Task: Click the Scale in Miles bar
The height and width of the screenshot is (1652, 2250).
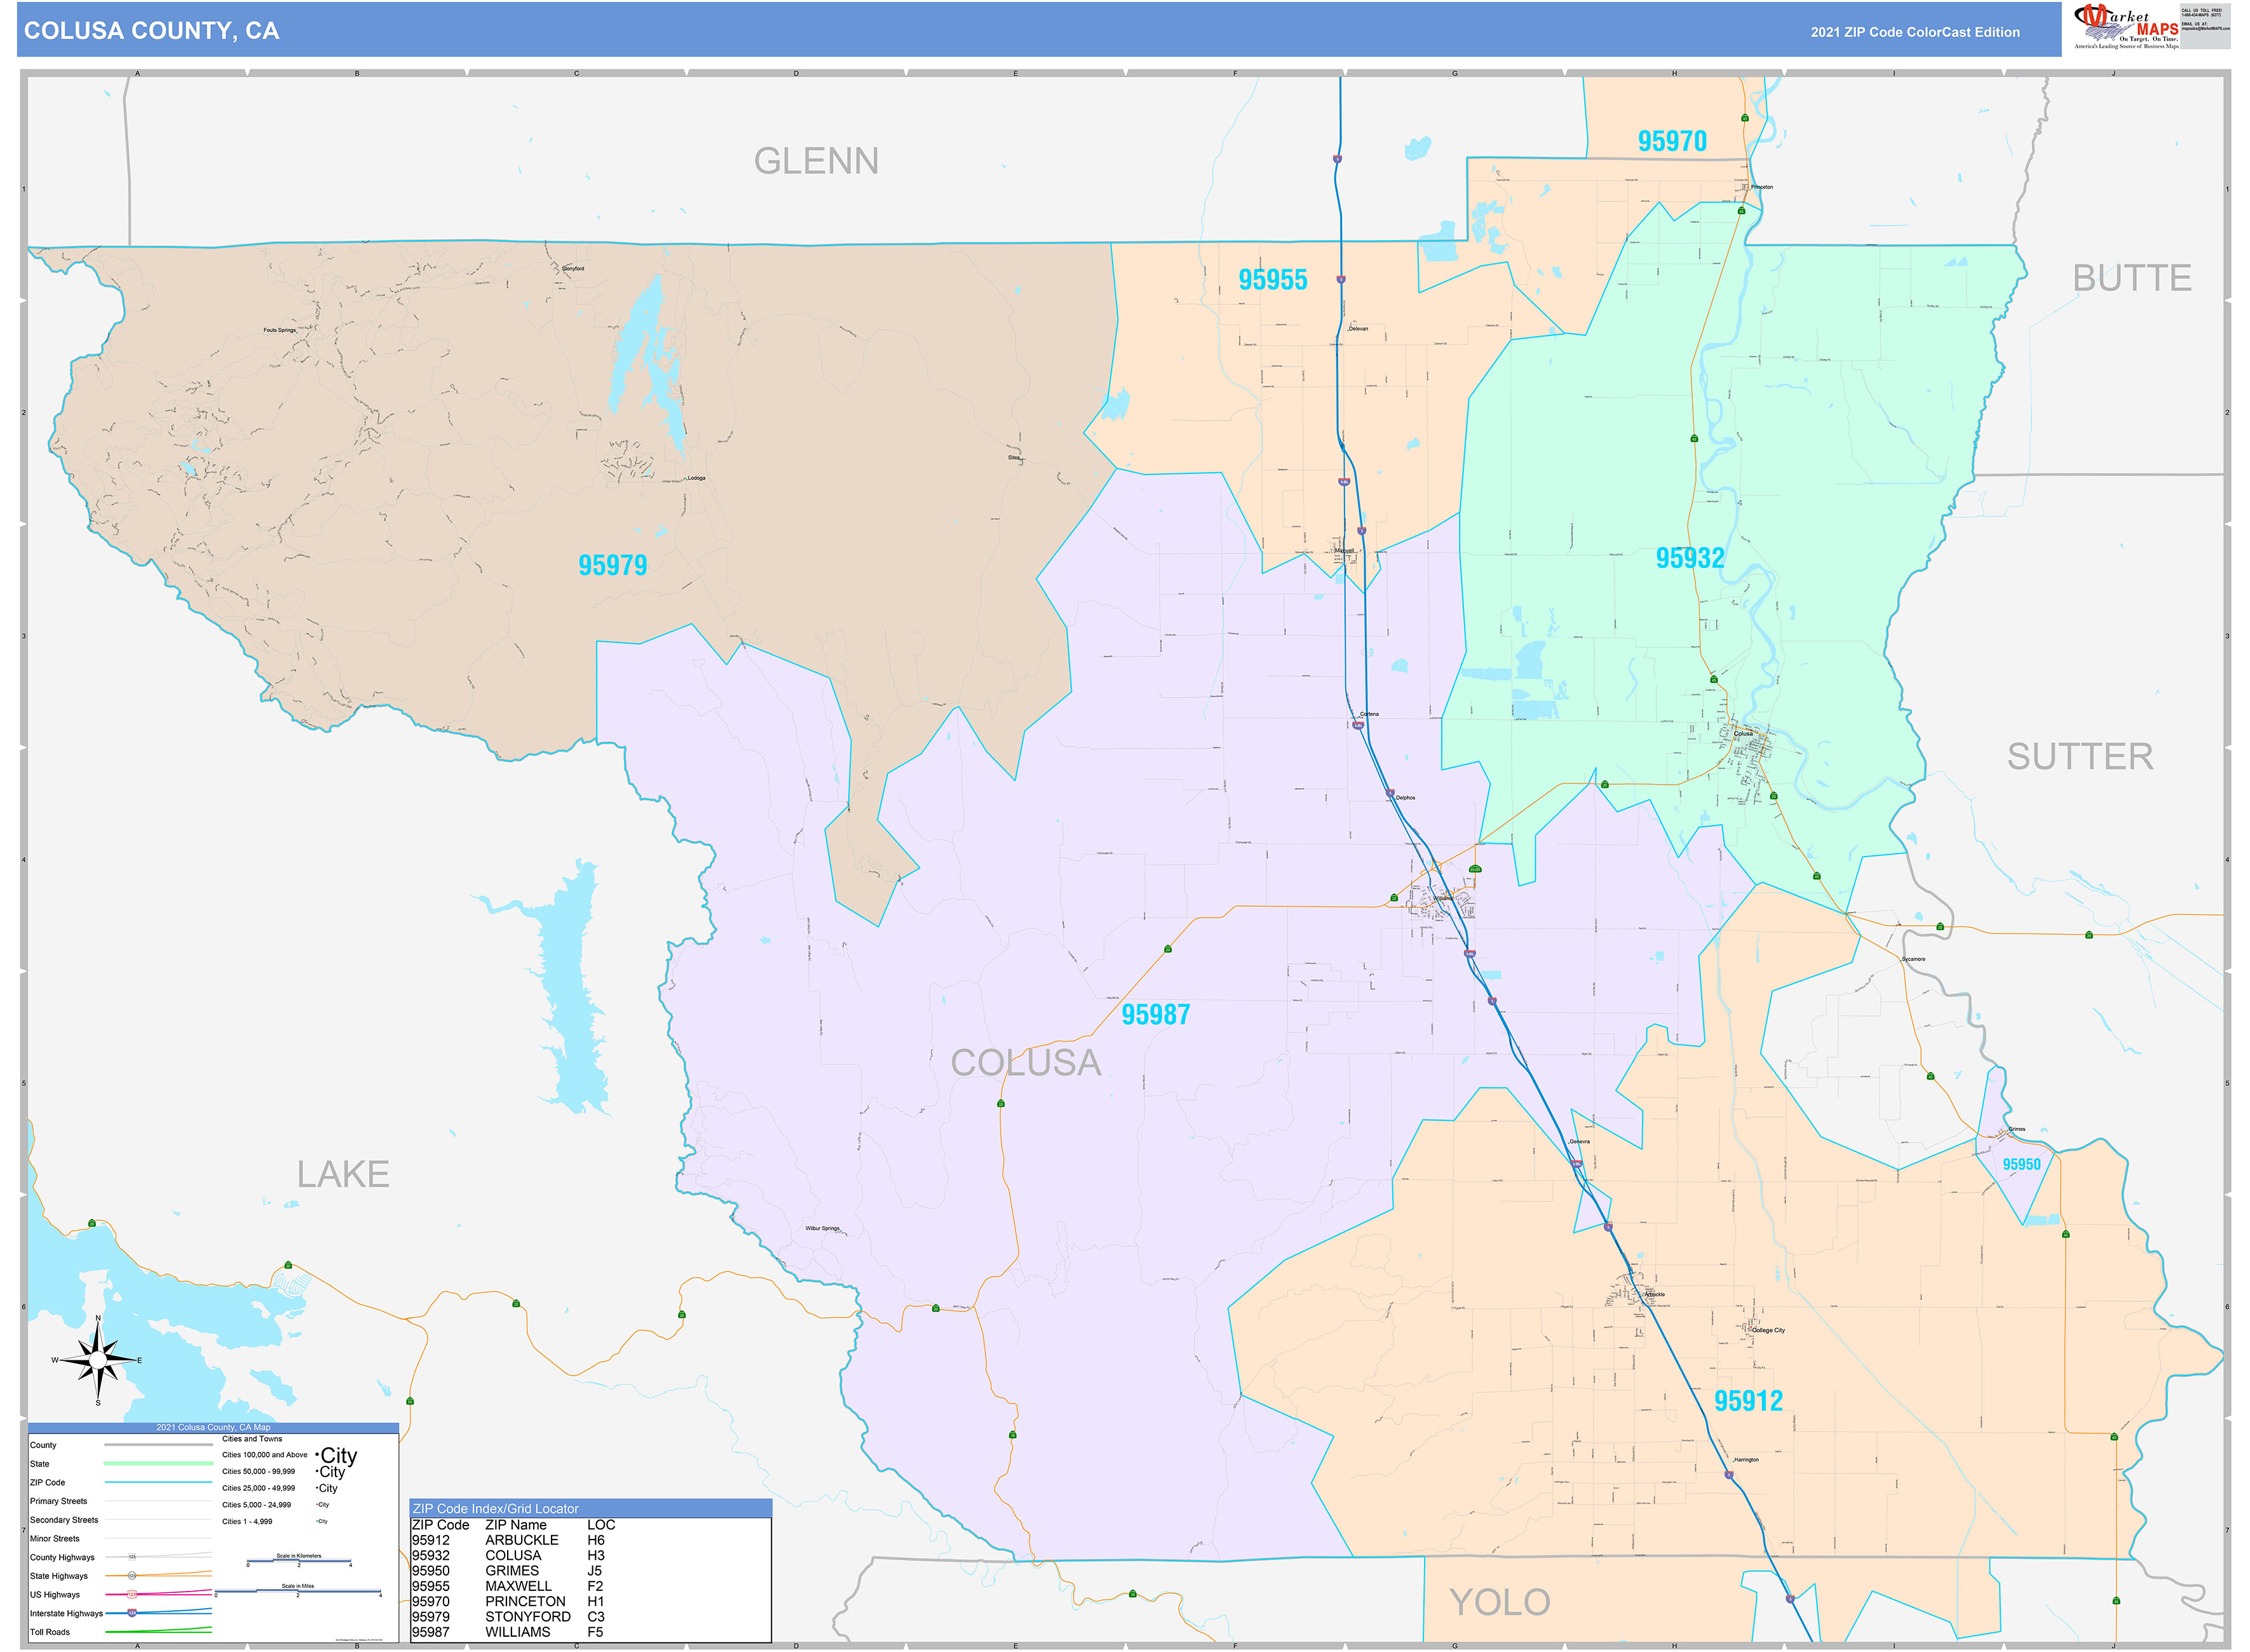Action: pos(298,1592)
